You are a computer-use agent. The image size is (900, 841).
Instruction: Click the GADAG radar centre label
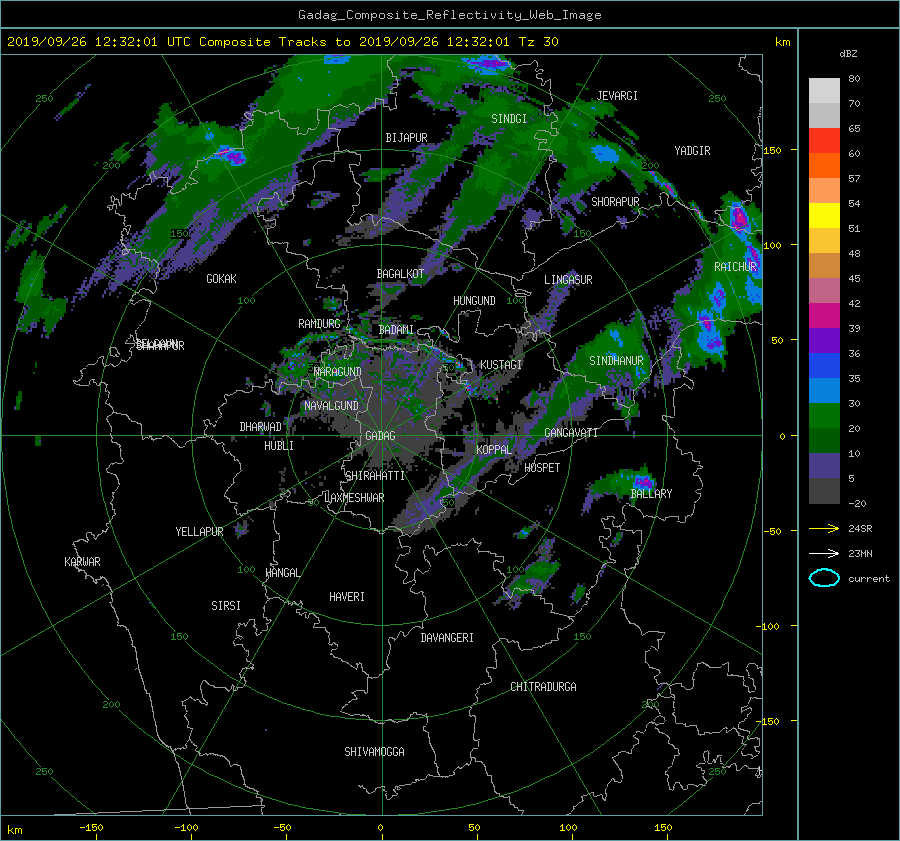click(381, 436)
